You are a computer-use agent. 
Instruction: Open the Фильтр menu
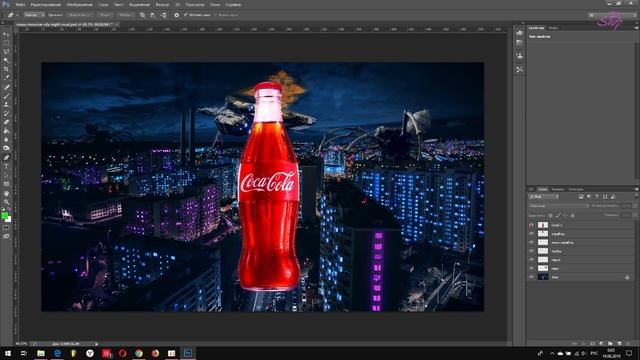click(162, 4)
